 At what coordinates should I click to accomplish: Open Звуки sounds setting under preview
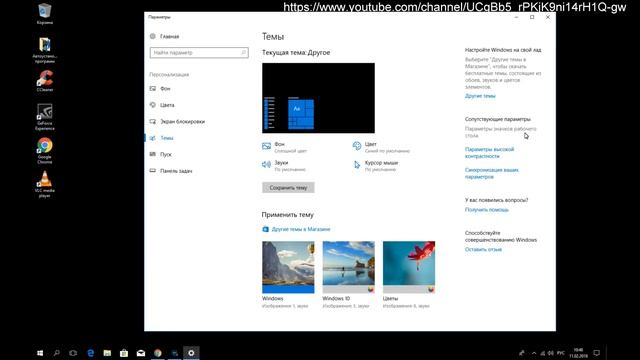pos(284,165)
